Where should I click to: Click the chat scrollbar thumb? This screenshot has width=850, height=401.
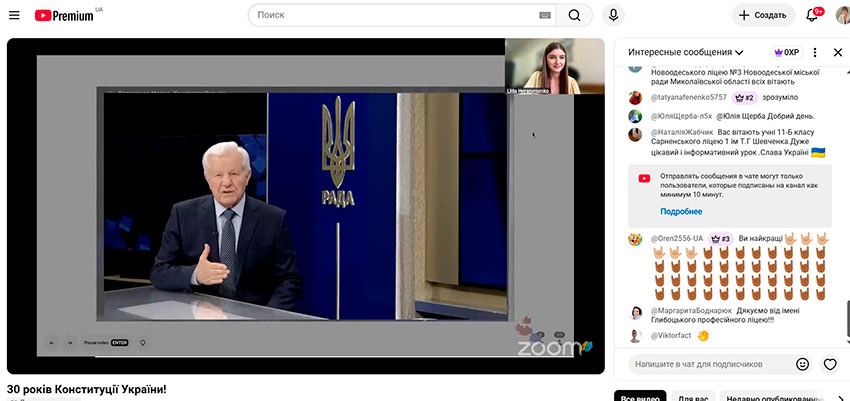pos(848,319)
